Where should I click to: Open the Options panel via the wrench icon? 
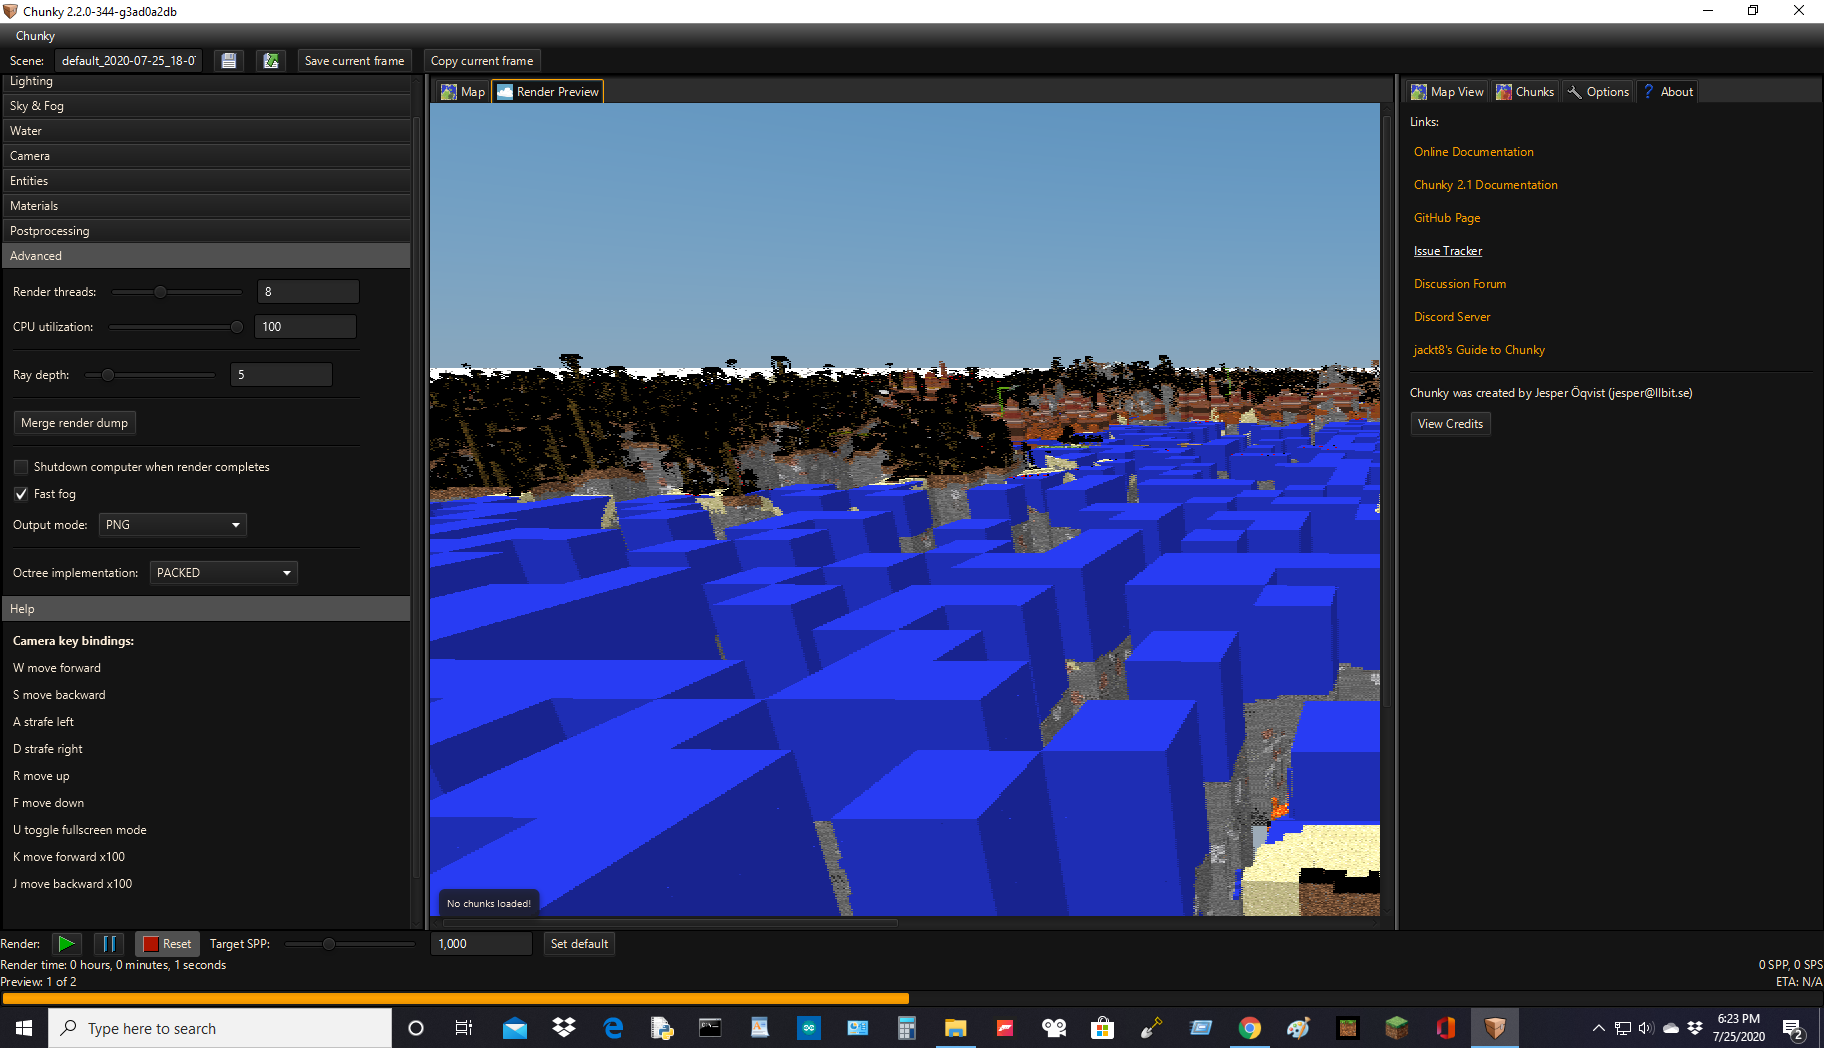pos(1597,91)
